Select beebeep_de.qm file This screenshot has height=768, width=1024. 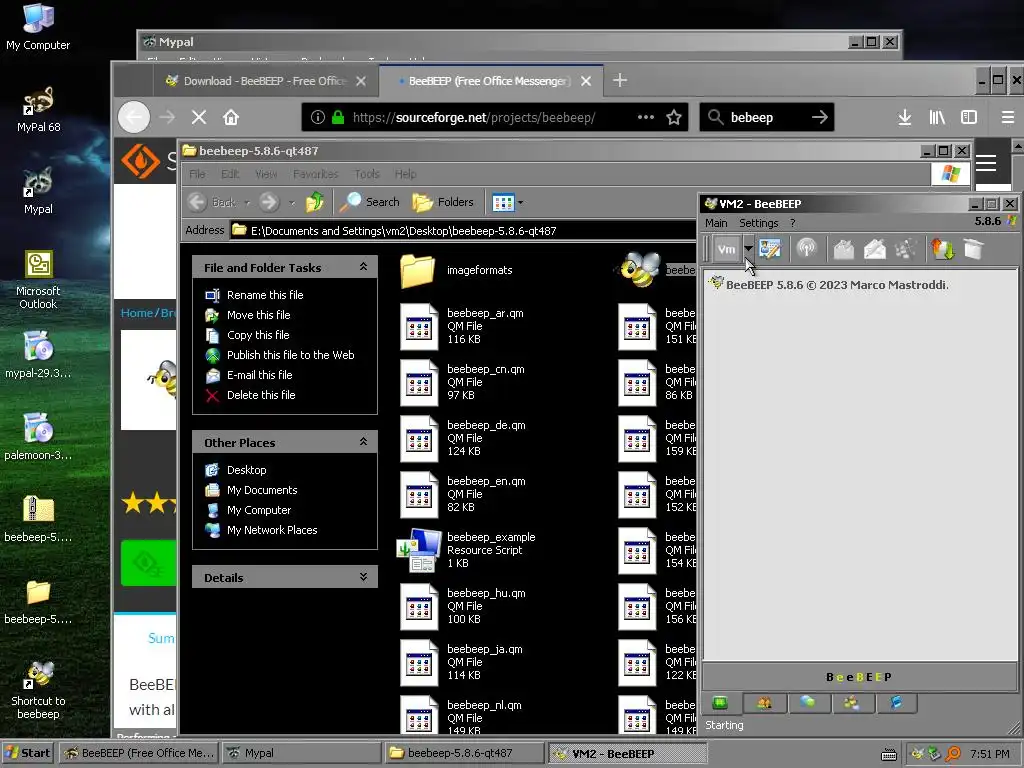pos(462,438)
